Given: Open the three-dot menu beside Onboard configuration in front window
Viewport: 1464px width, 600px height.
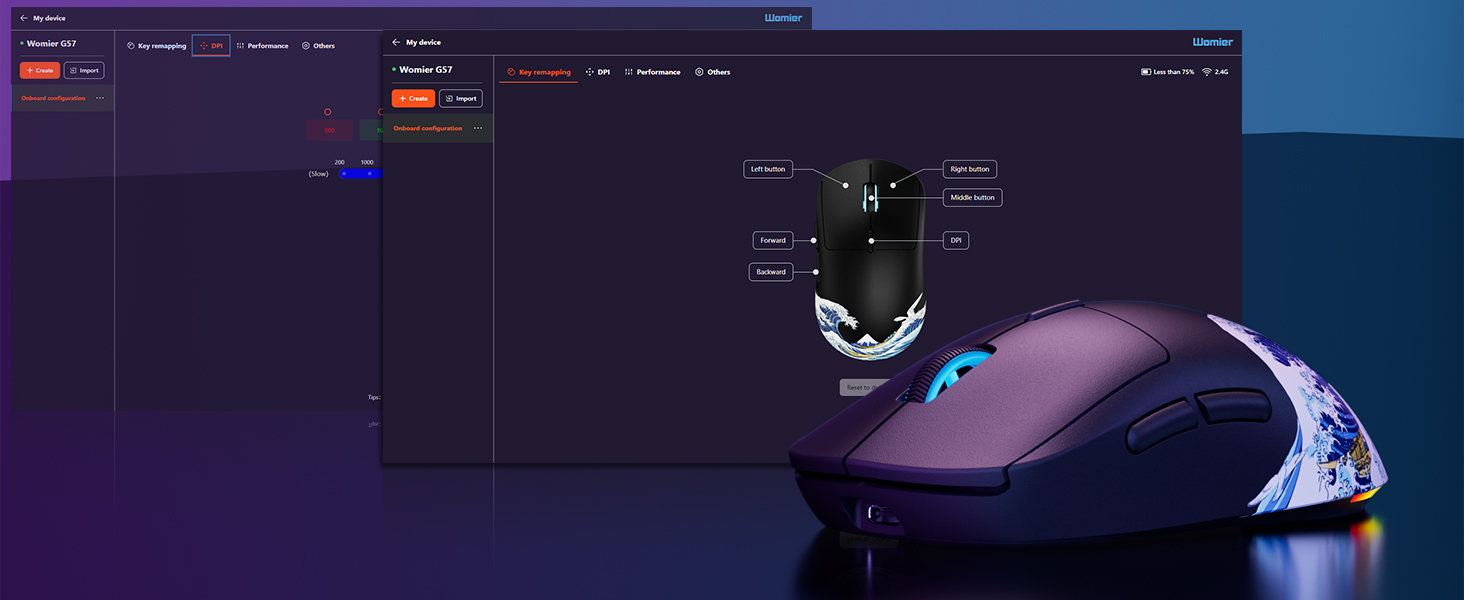Looking at the screenshot, I should pos(478,128).
